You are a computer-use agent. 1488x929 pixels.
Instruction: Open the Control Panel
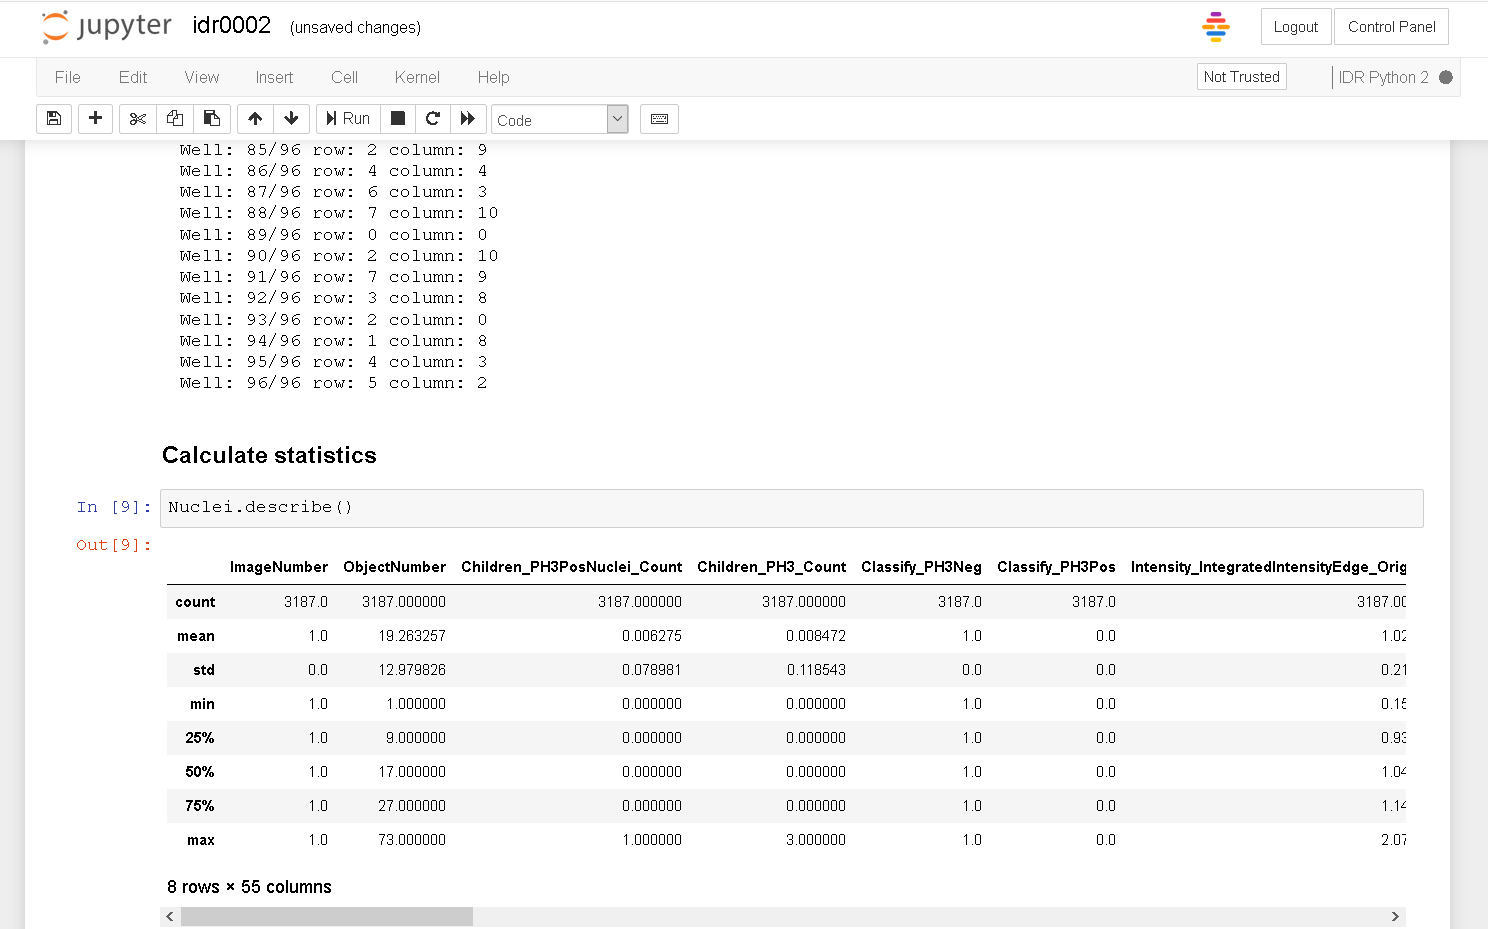pyautogui.click(x=1391, y=27)
